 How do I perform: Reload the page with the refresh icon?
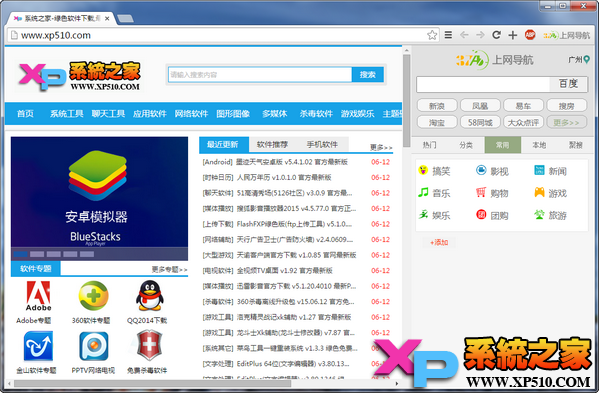pyautogui.click(x=496, y=35)
